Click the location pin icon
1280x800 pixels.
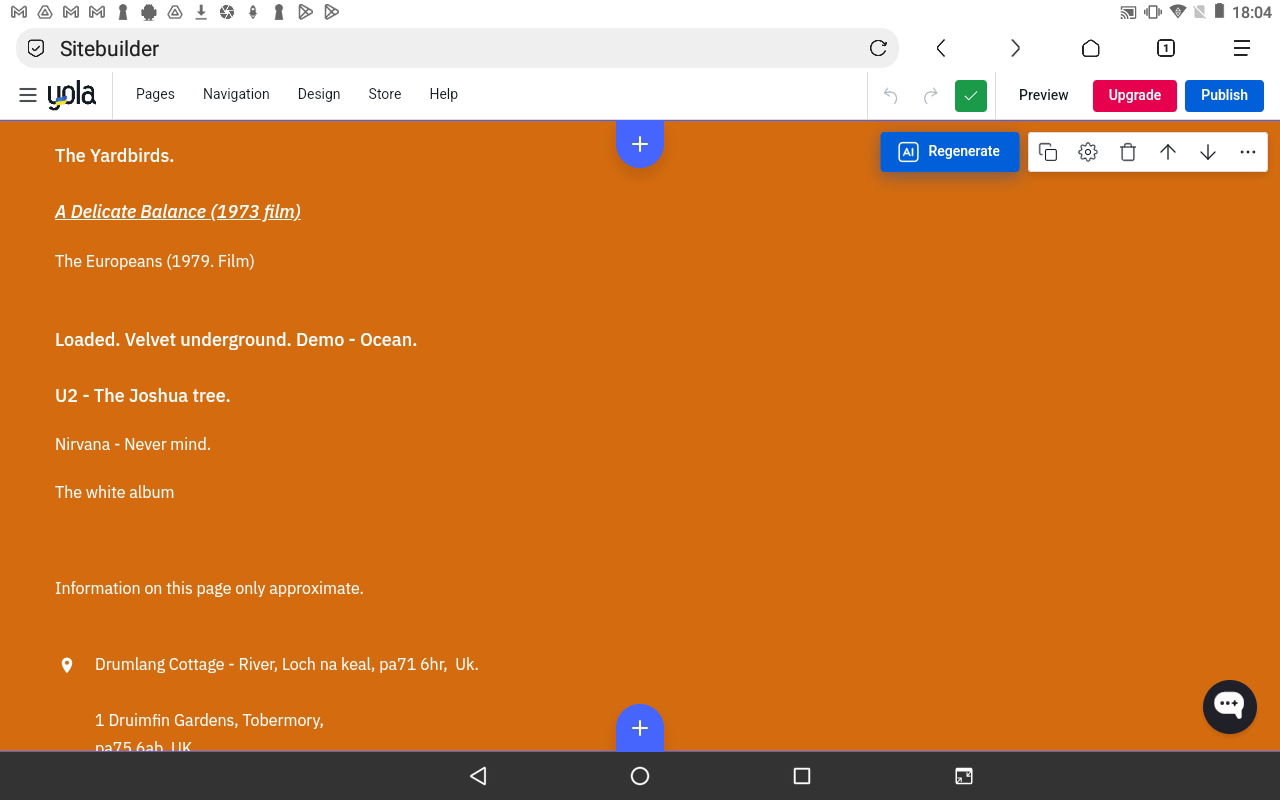[x=67, y=665]
